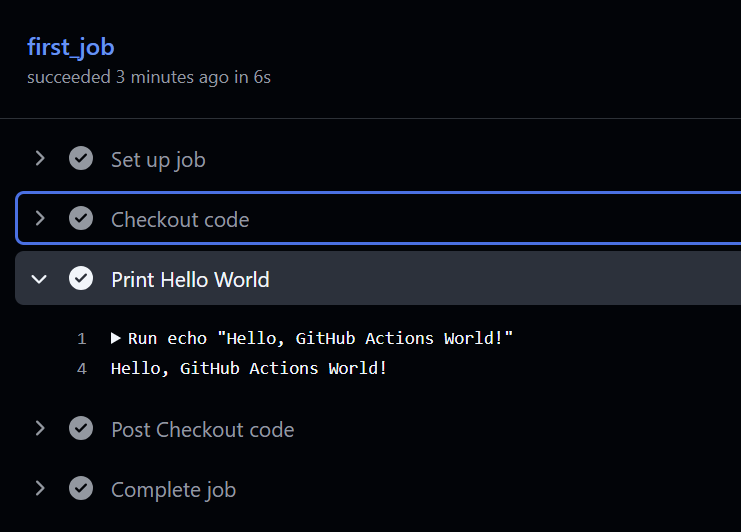Click the Checkout code success checkmark icon
The width and height of the screenshot is (741, 532).
81,219
